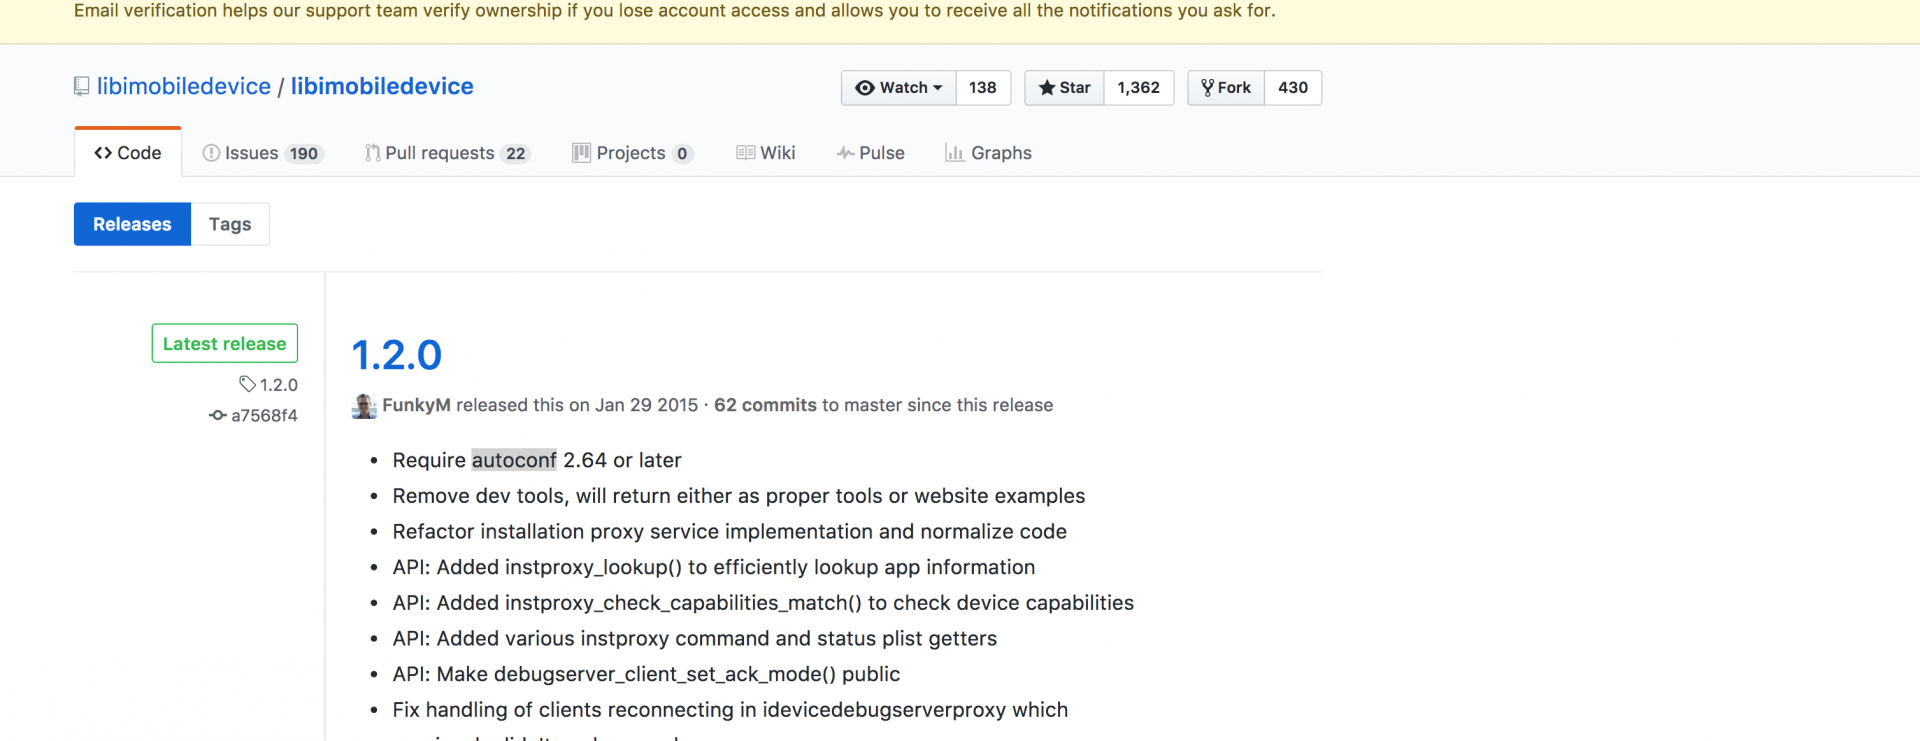Click the pull request icon
This screenshot has width=1920, height=741.
pos(372,153)
